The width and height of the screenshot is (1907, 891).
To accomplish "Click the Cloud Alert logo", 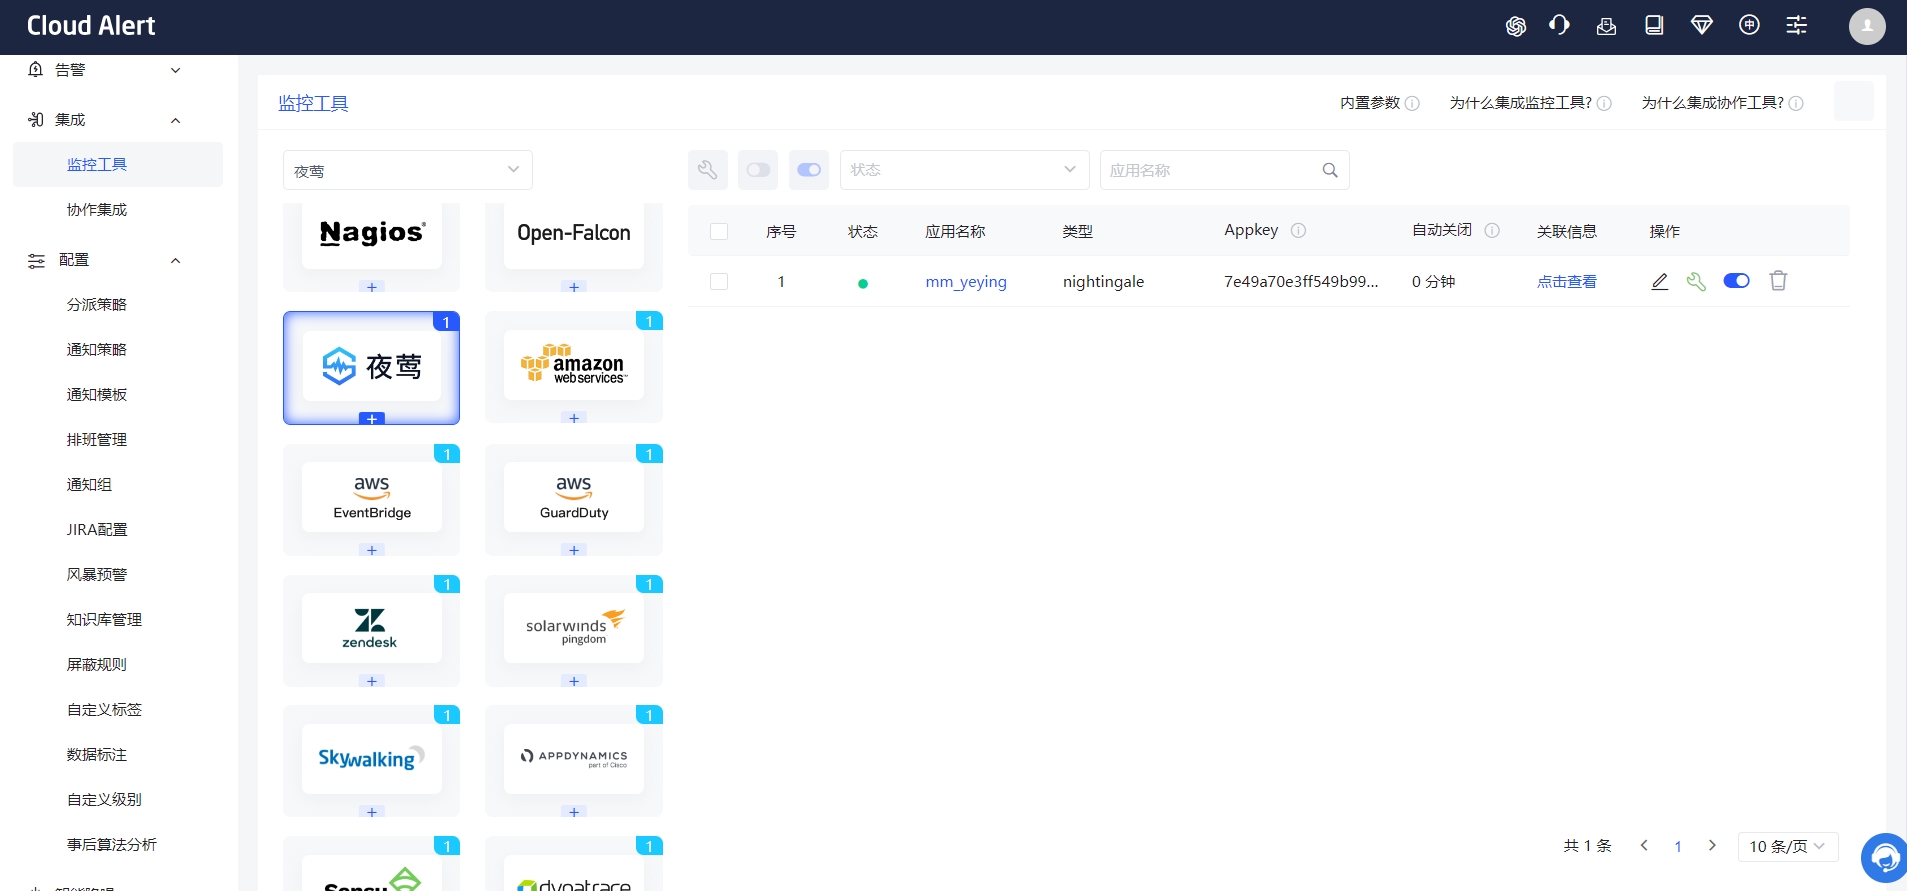I will pos(91,26).
